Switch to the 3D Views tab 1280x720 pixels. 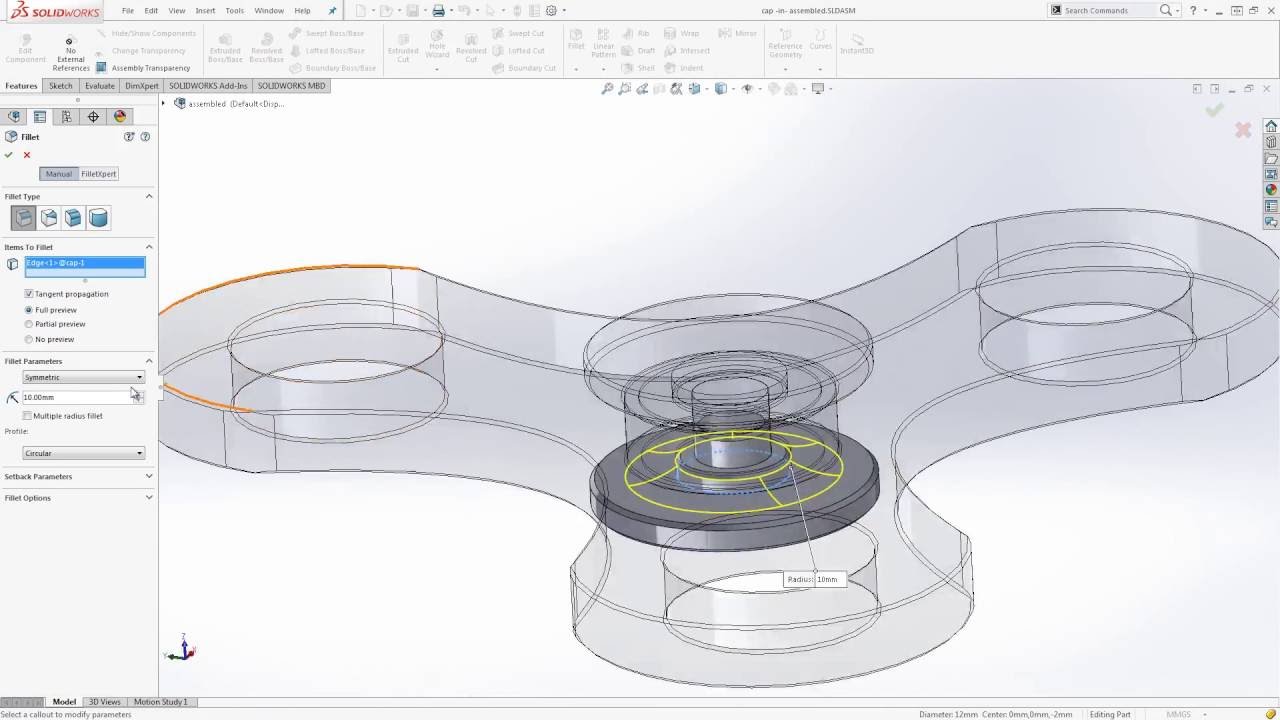pos(105,702)
